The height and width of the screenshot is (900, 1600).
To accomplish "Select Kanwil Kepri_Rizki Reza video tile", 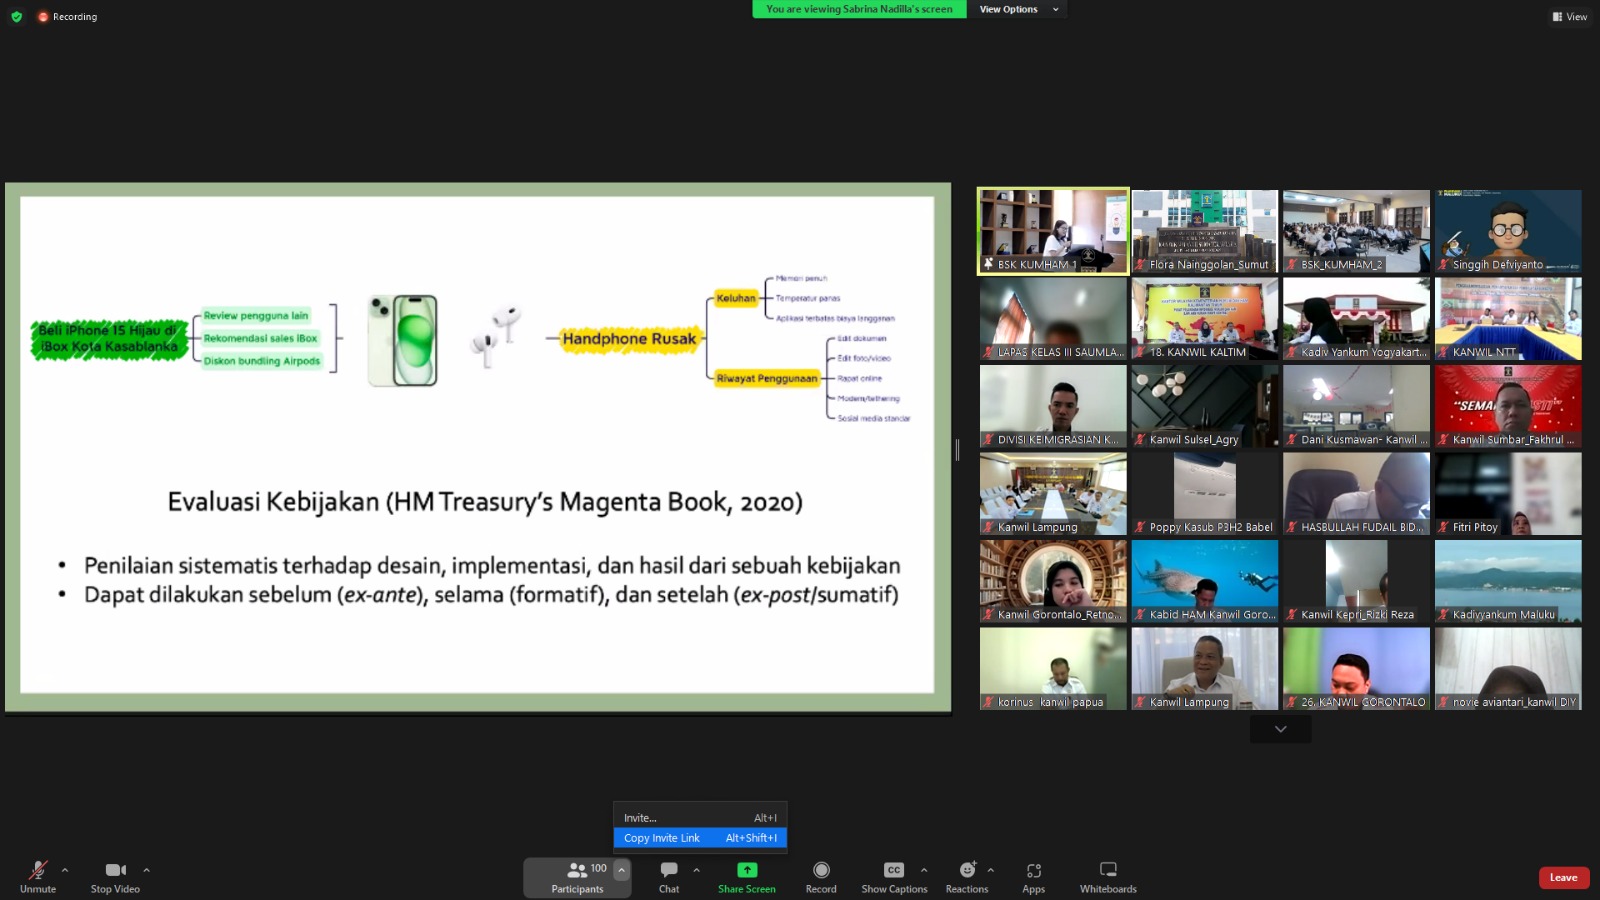I will pos(1356,581).
